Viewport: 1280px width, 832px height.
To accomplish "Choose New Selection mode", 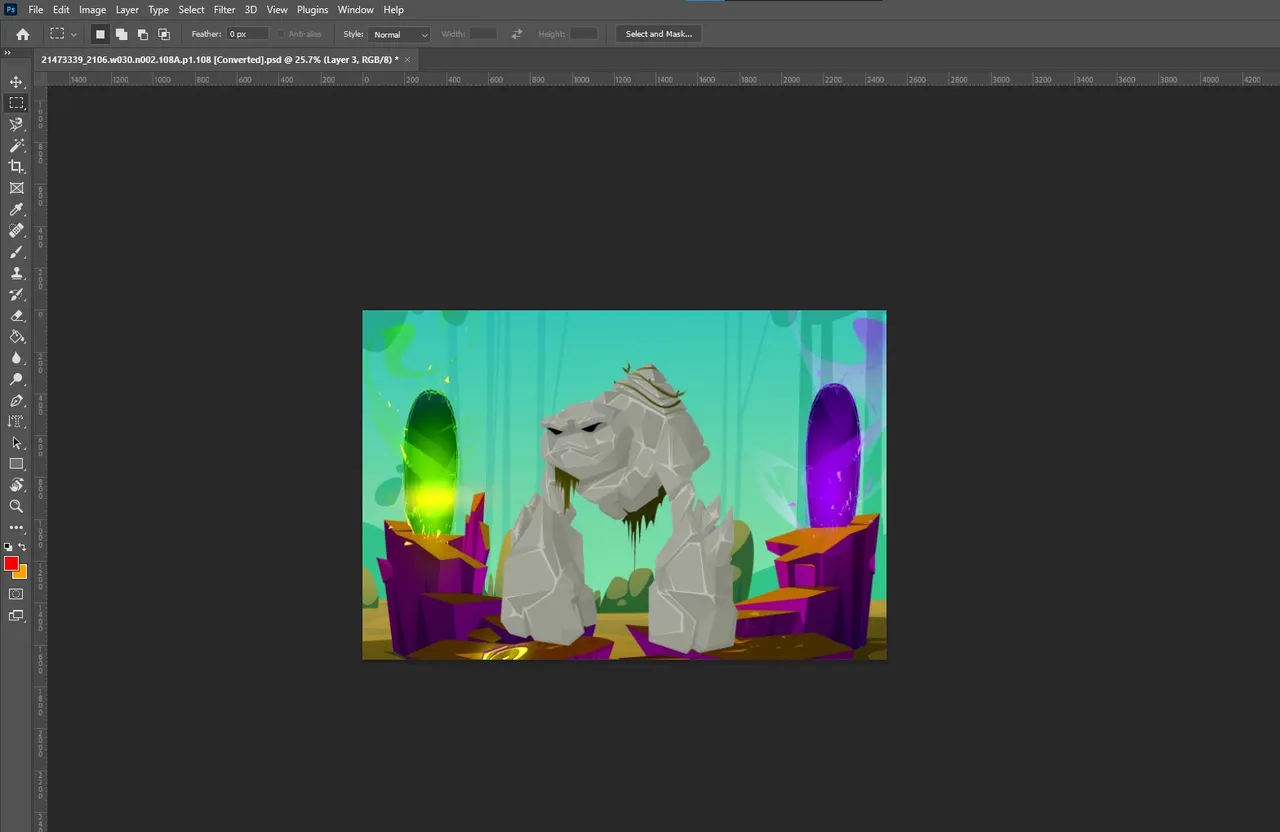I will pyautogui.click(x=100, y=34).
